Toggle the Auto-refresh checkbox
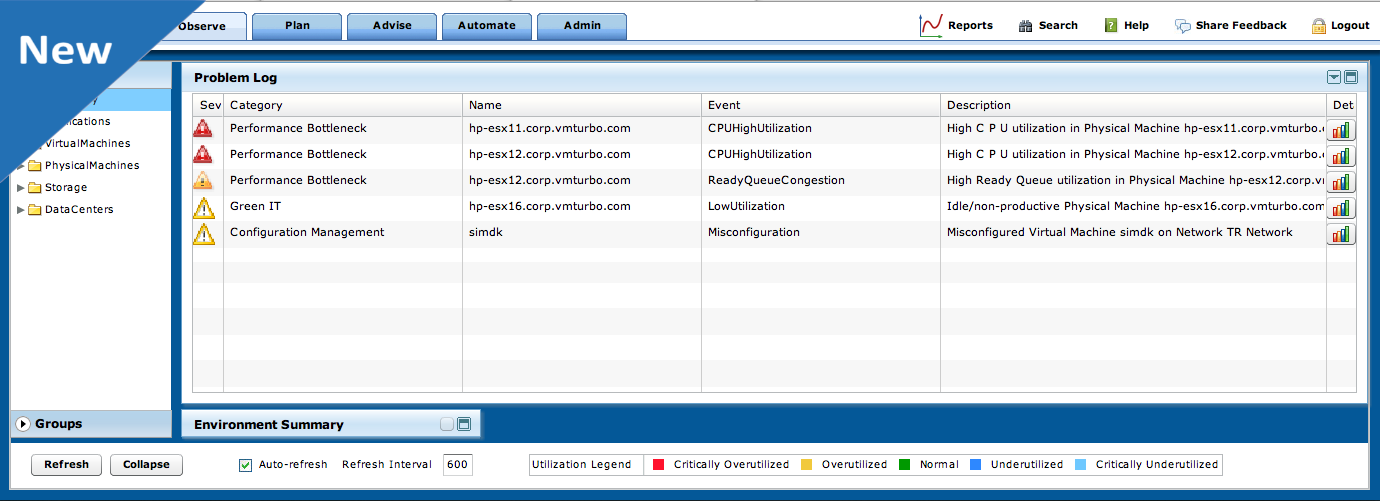Screen dimensions: 1380x501 pyautogui.click(x=245, y=465)
